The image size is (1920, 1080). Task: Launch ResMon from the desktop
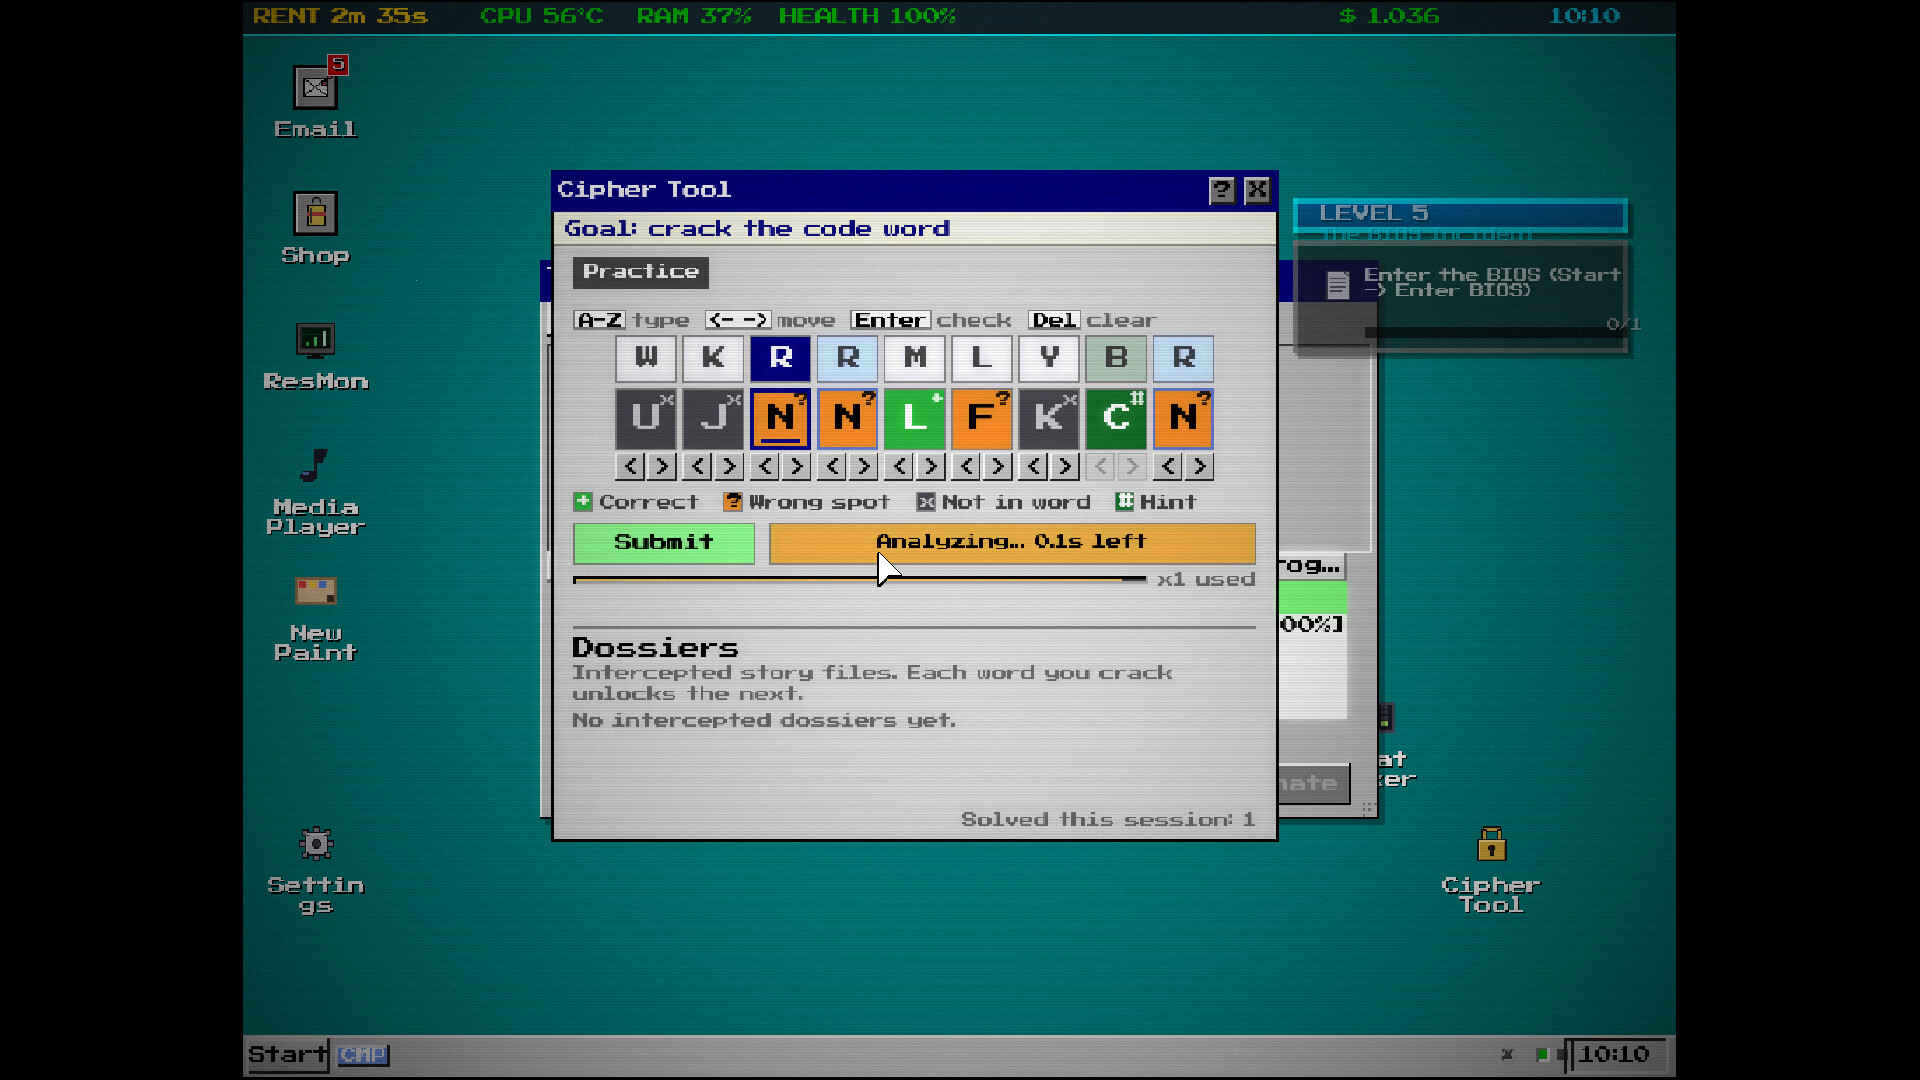(315, 356)
